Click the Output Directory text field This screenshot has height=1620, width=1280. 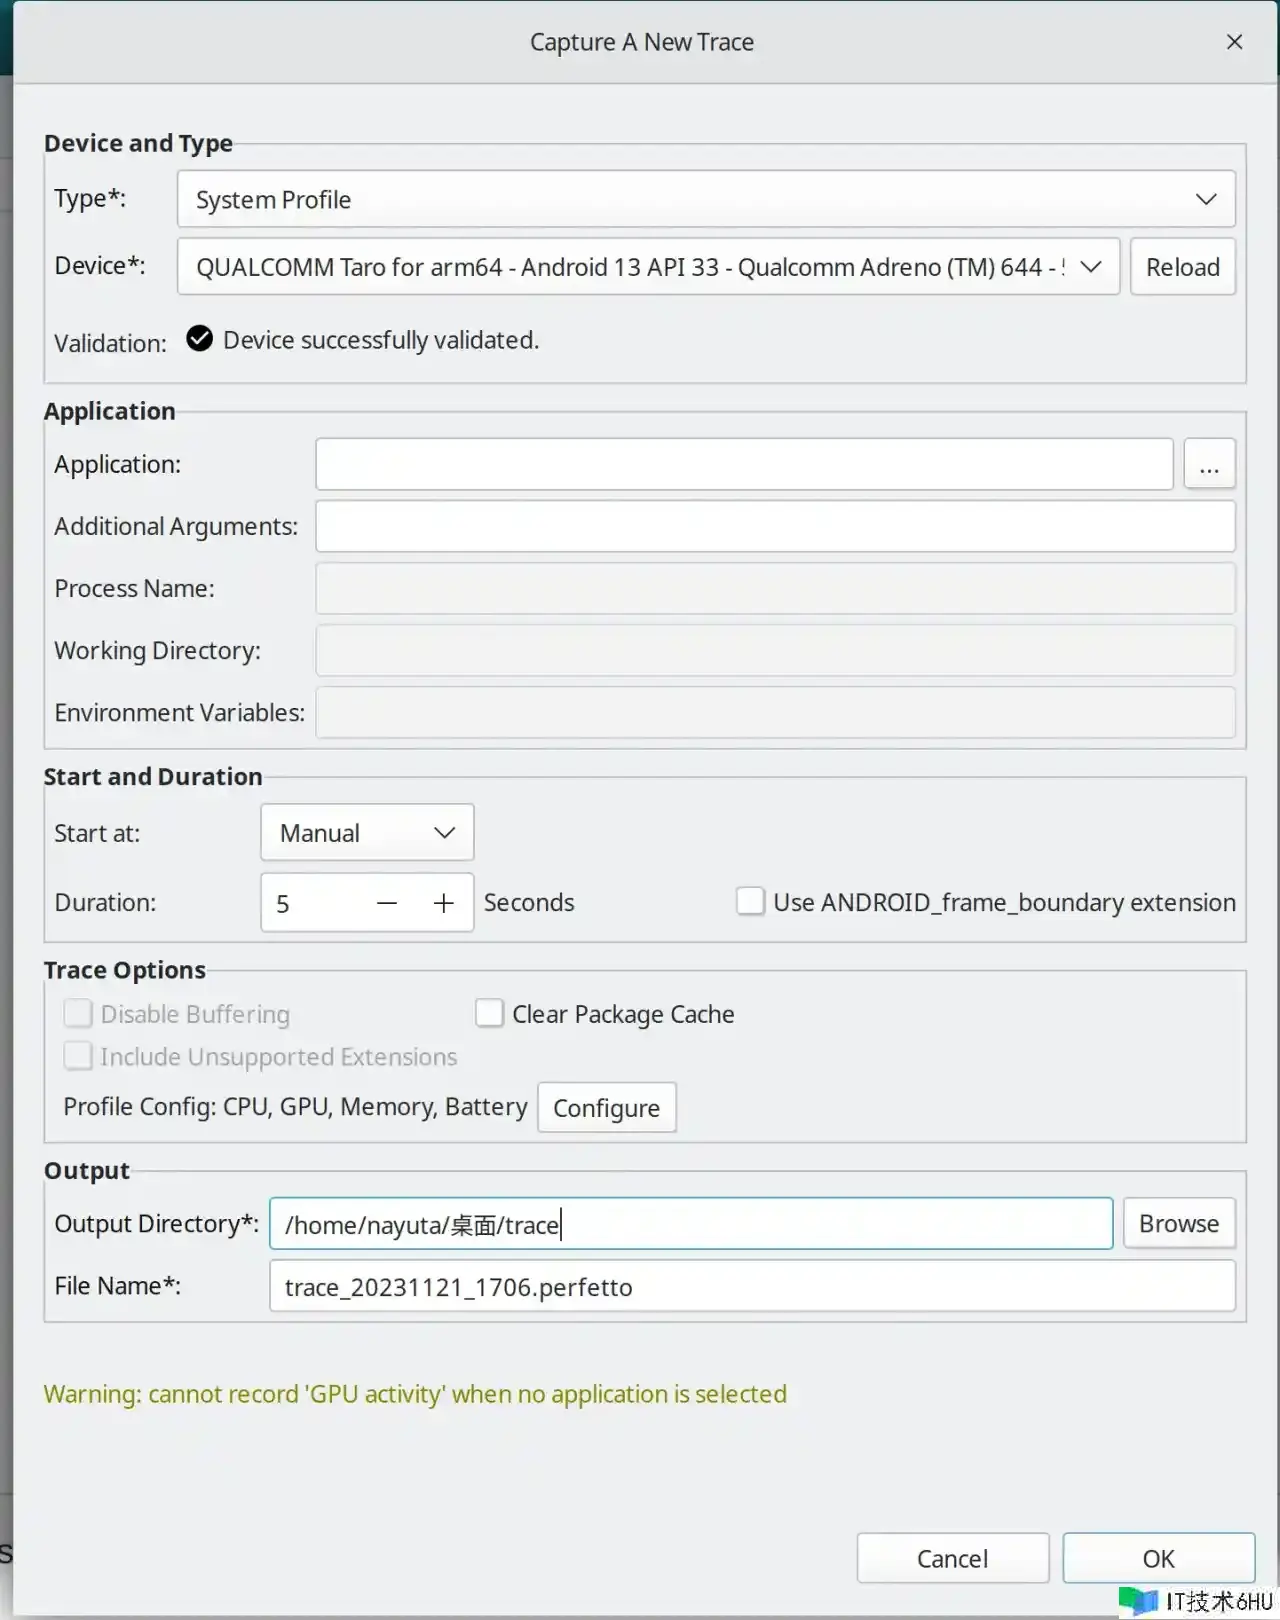click(x=691, y=1223)
